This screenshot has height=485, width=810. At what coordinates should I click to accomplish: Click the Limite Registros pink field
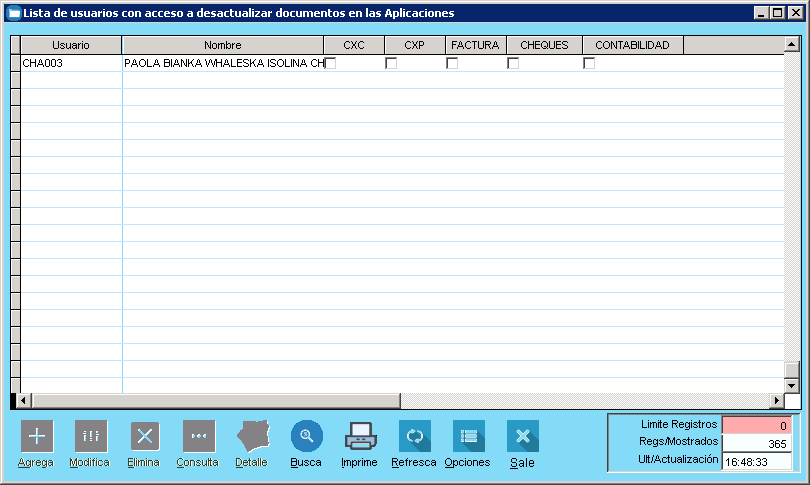click(756, 425)
